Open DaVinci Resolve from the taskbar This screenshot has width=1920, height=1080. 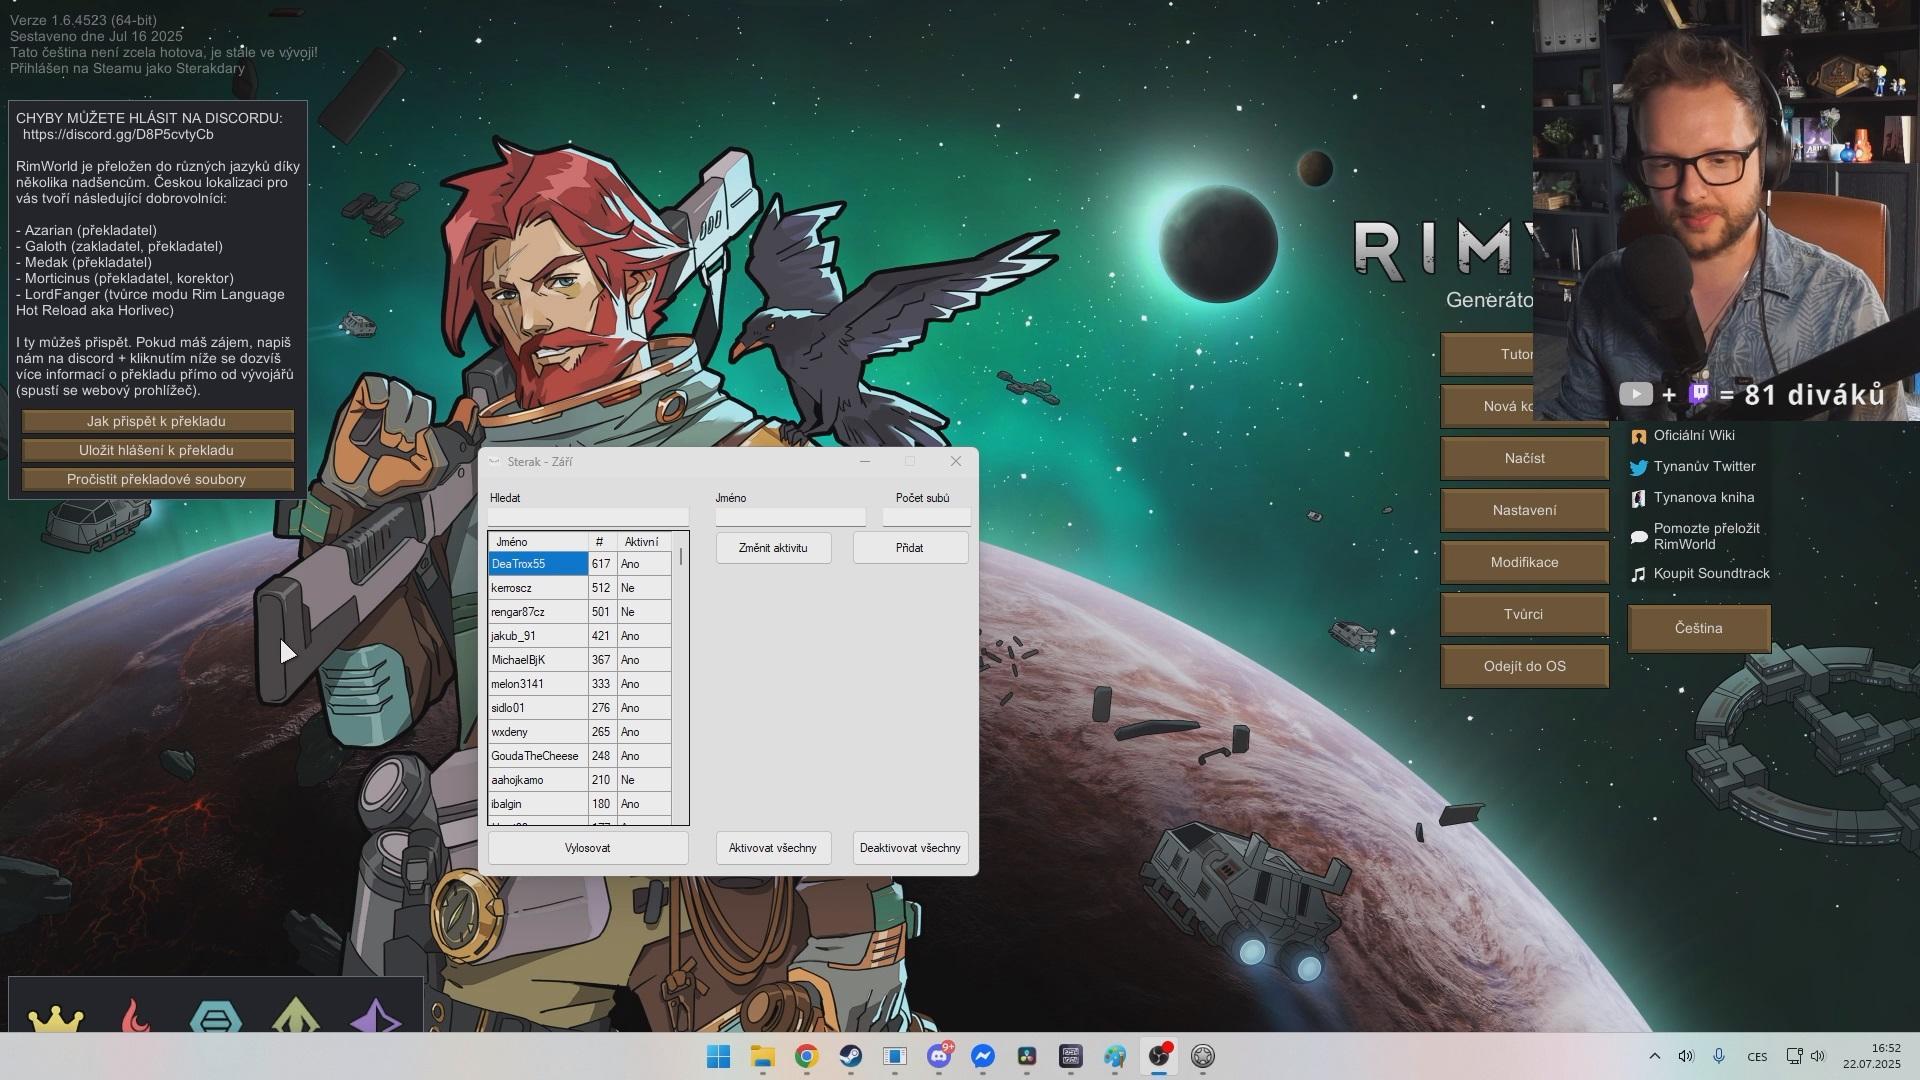[x=1027, y=1056]
